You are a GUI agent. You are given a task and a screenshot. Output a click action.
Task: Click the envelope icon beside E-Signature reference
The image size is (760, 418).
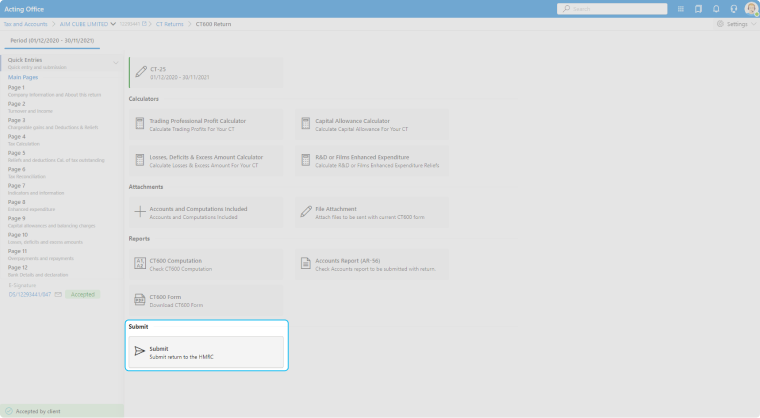pos(59,294)
